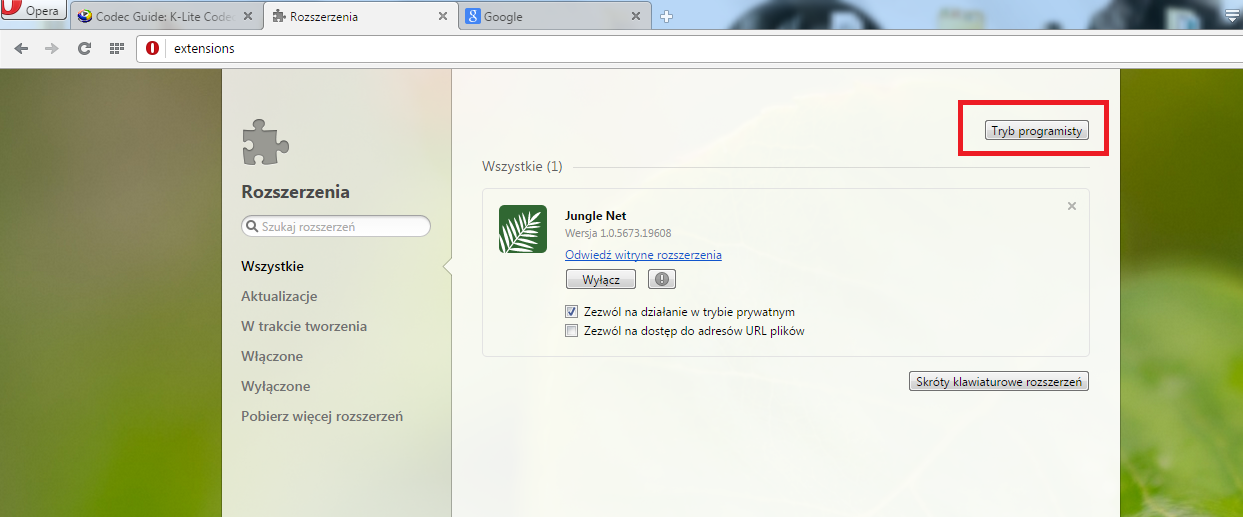
Task: Click the Wszystkie (1) section heading
Action: point(522,166)
